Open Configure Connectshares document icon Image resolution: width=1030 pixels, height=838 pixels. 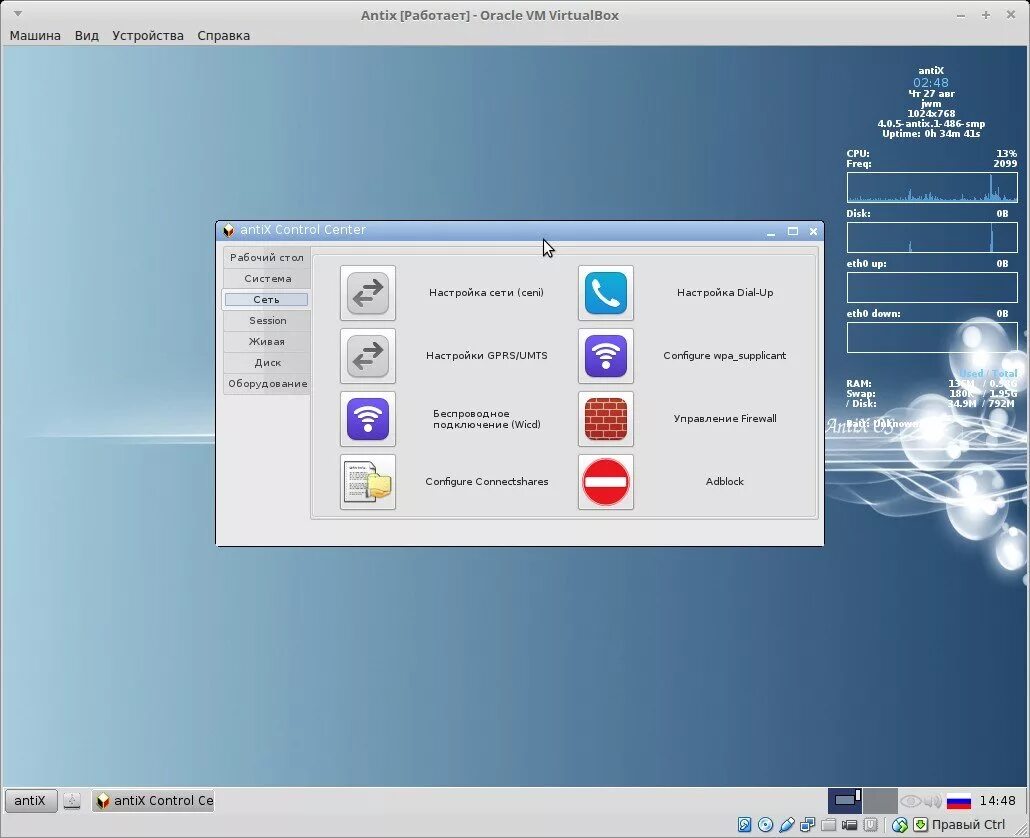point(368,482)
